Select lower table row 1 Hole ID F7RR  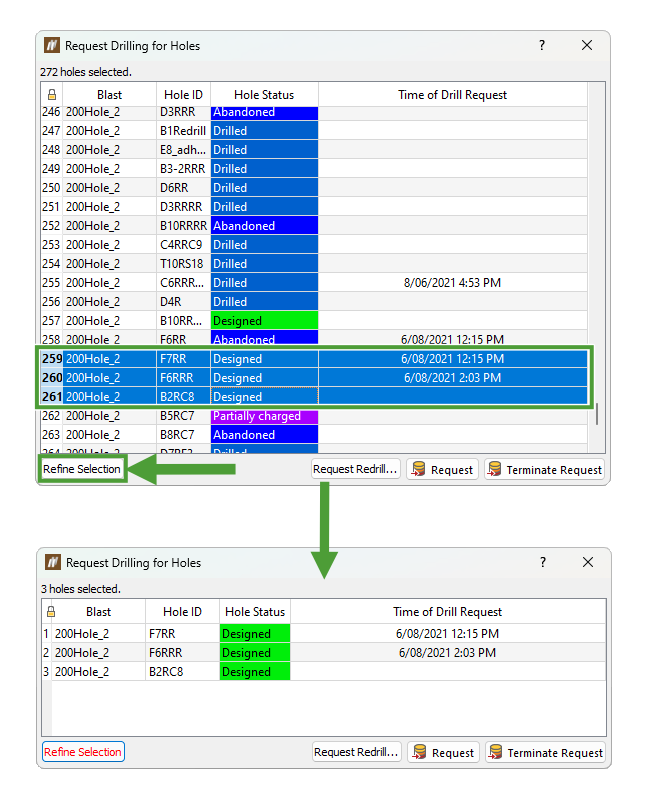pos(324,634)
